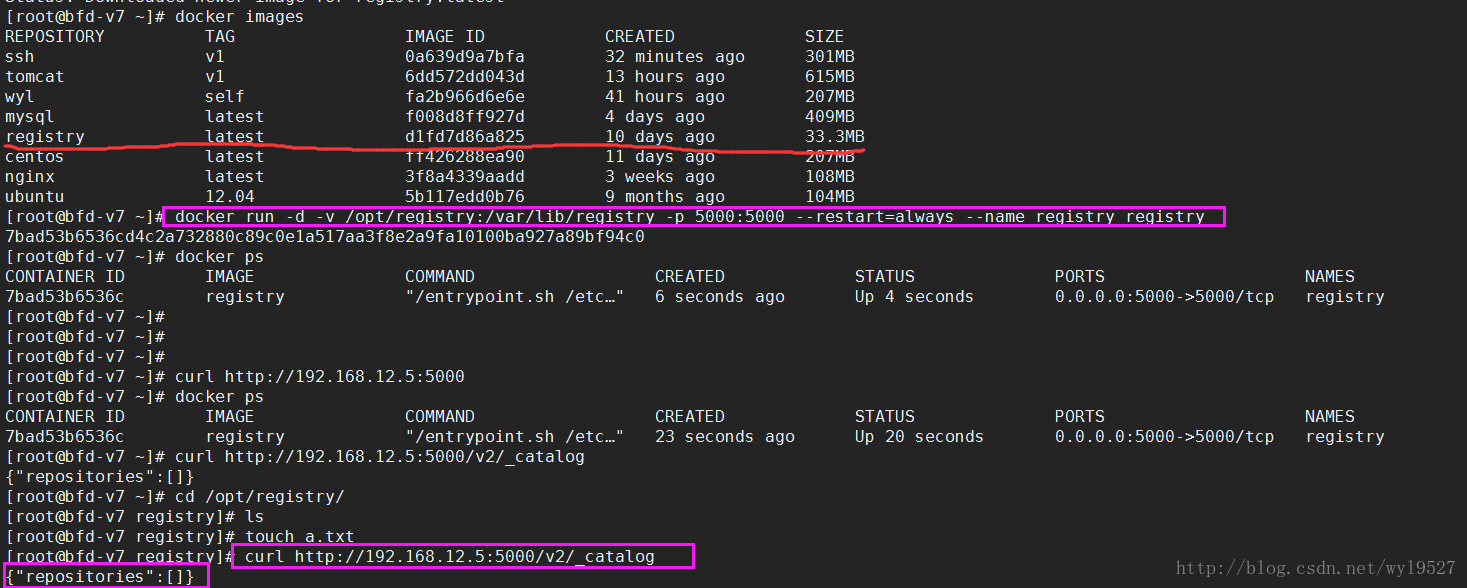Click '13 hours ago' in tomcat row
The image size is (1467, 588).
[x=665, y=76]
